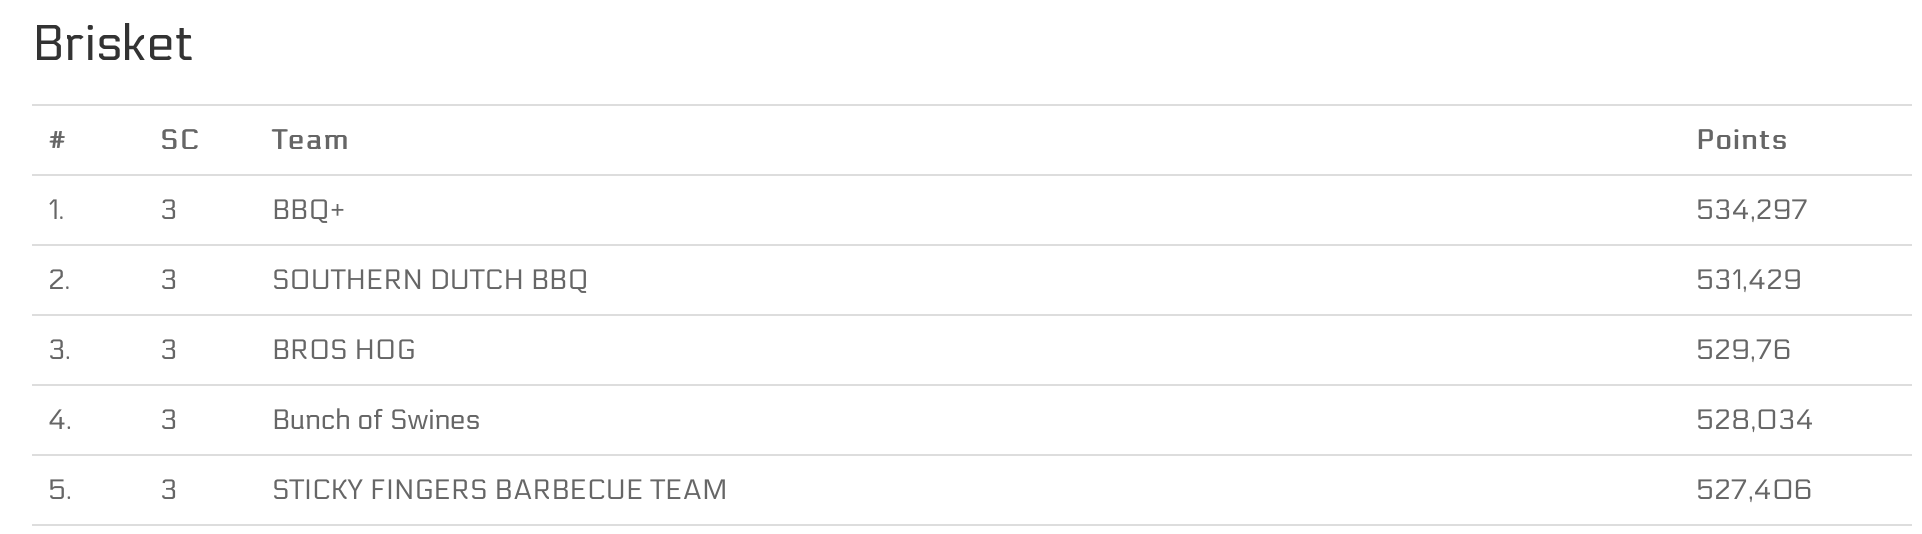Screen dimensions: 1922x534
Task: Click the 528,034 points score
Action: pyautogui.click(x=1754, y=420)
